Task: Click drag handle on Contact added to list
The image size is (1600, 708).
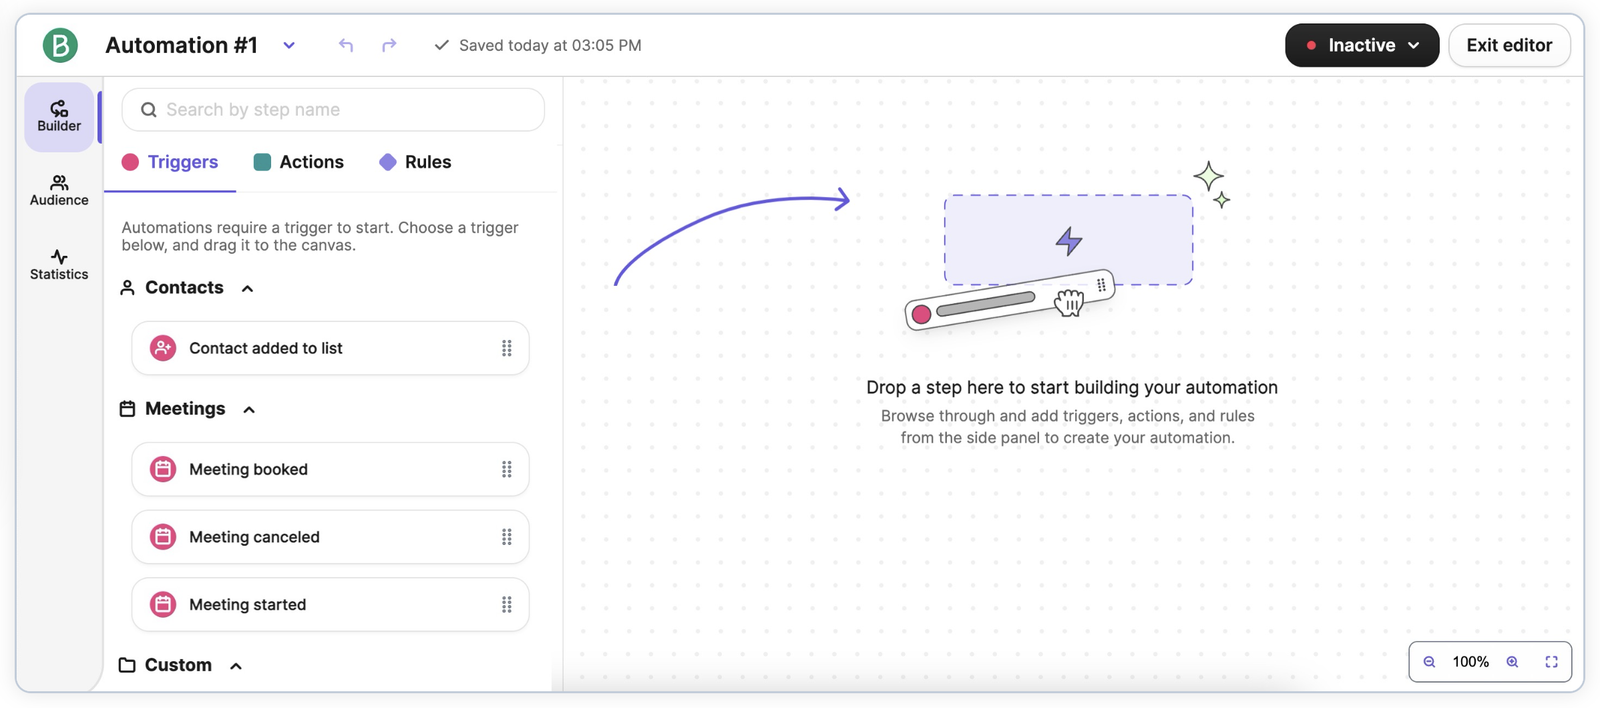Action: pos(507,348)
